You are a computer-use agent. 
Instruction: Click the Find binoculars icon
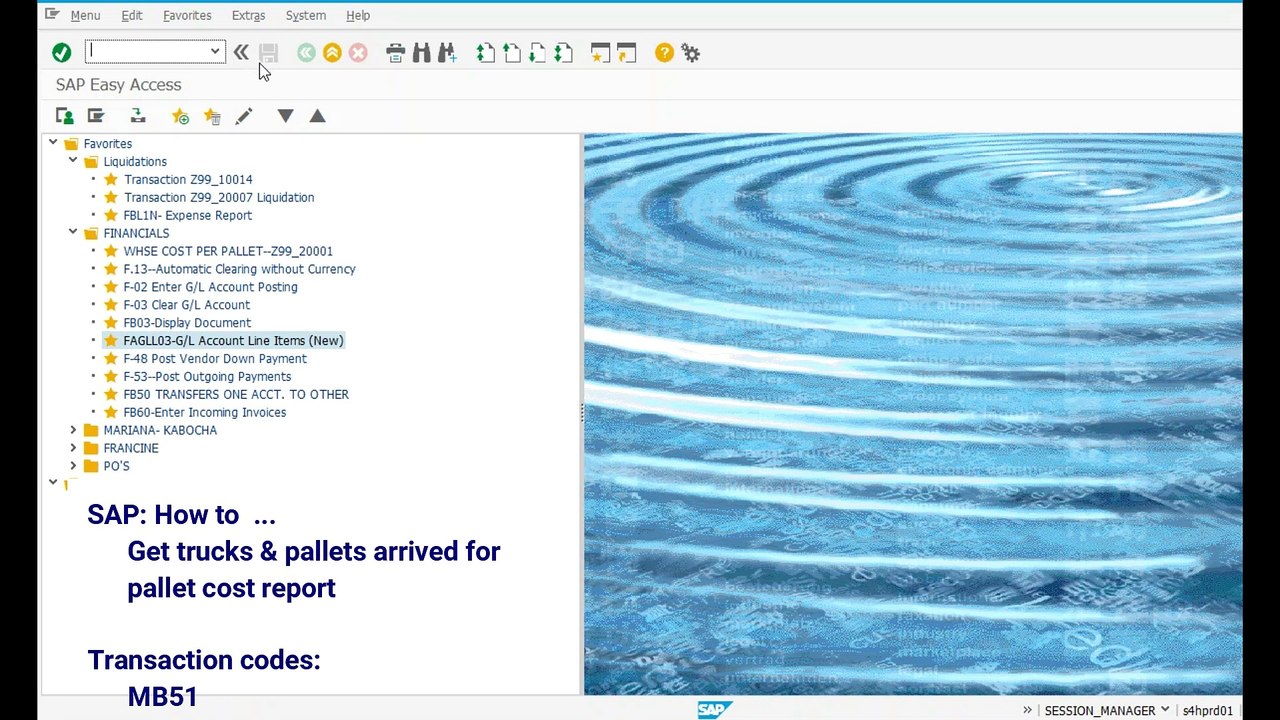[422, 52]
